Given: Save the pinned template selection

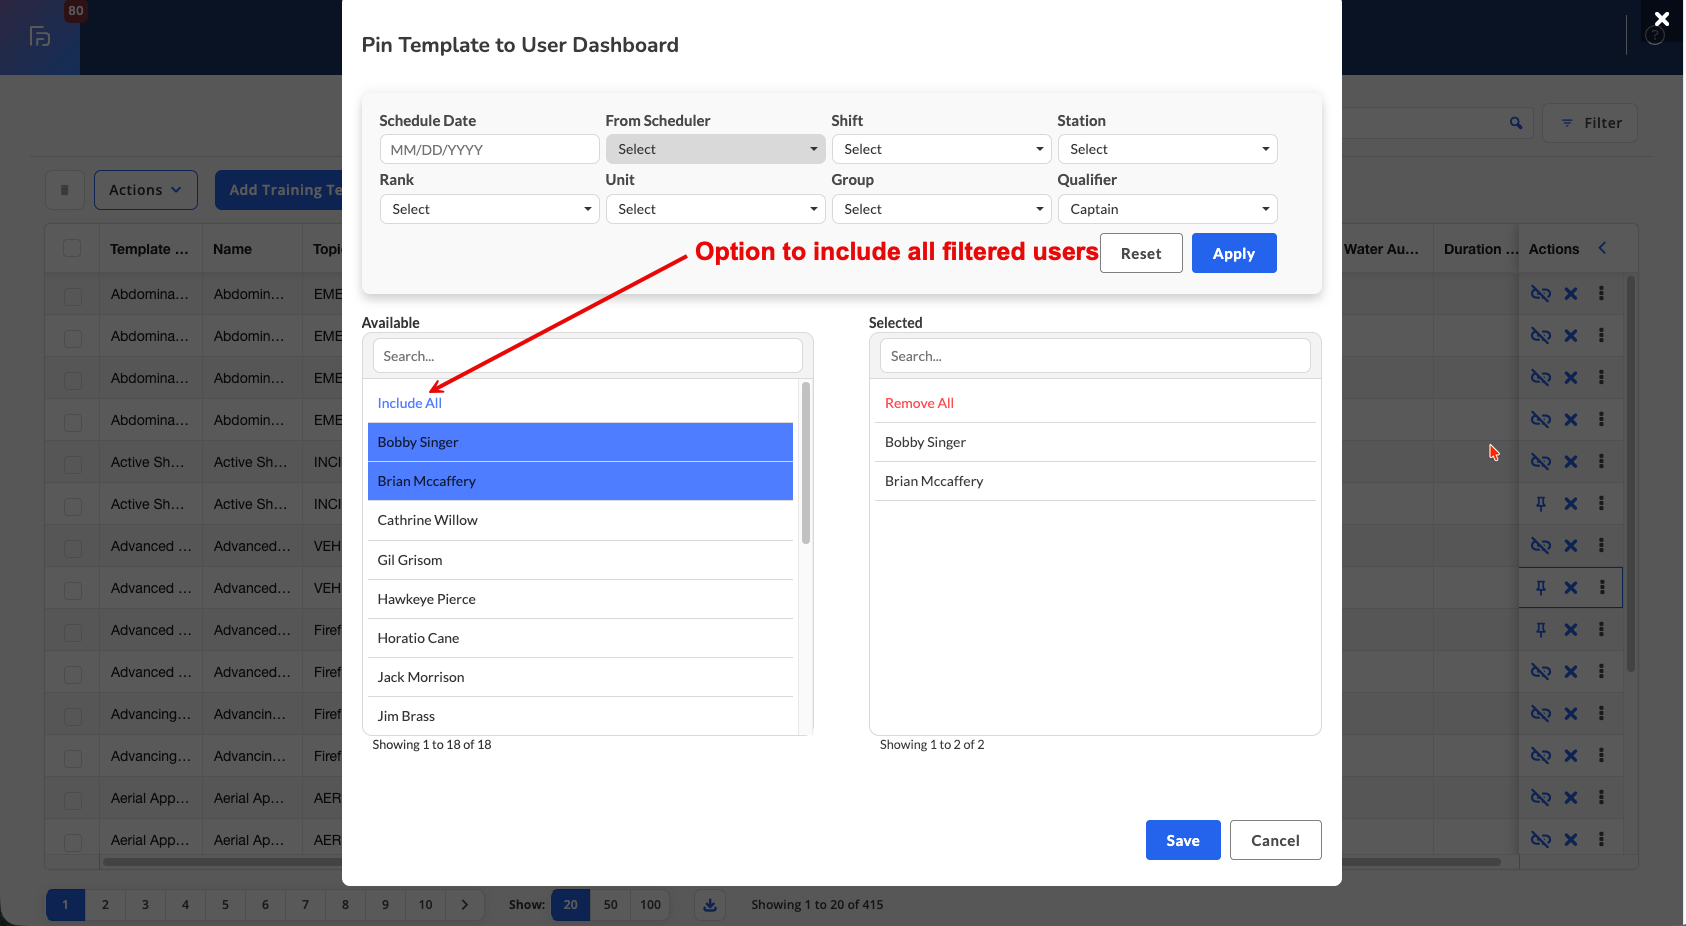Looking at the screenshot, I should 1183,840.
